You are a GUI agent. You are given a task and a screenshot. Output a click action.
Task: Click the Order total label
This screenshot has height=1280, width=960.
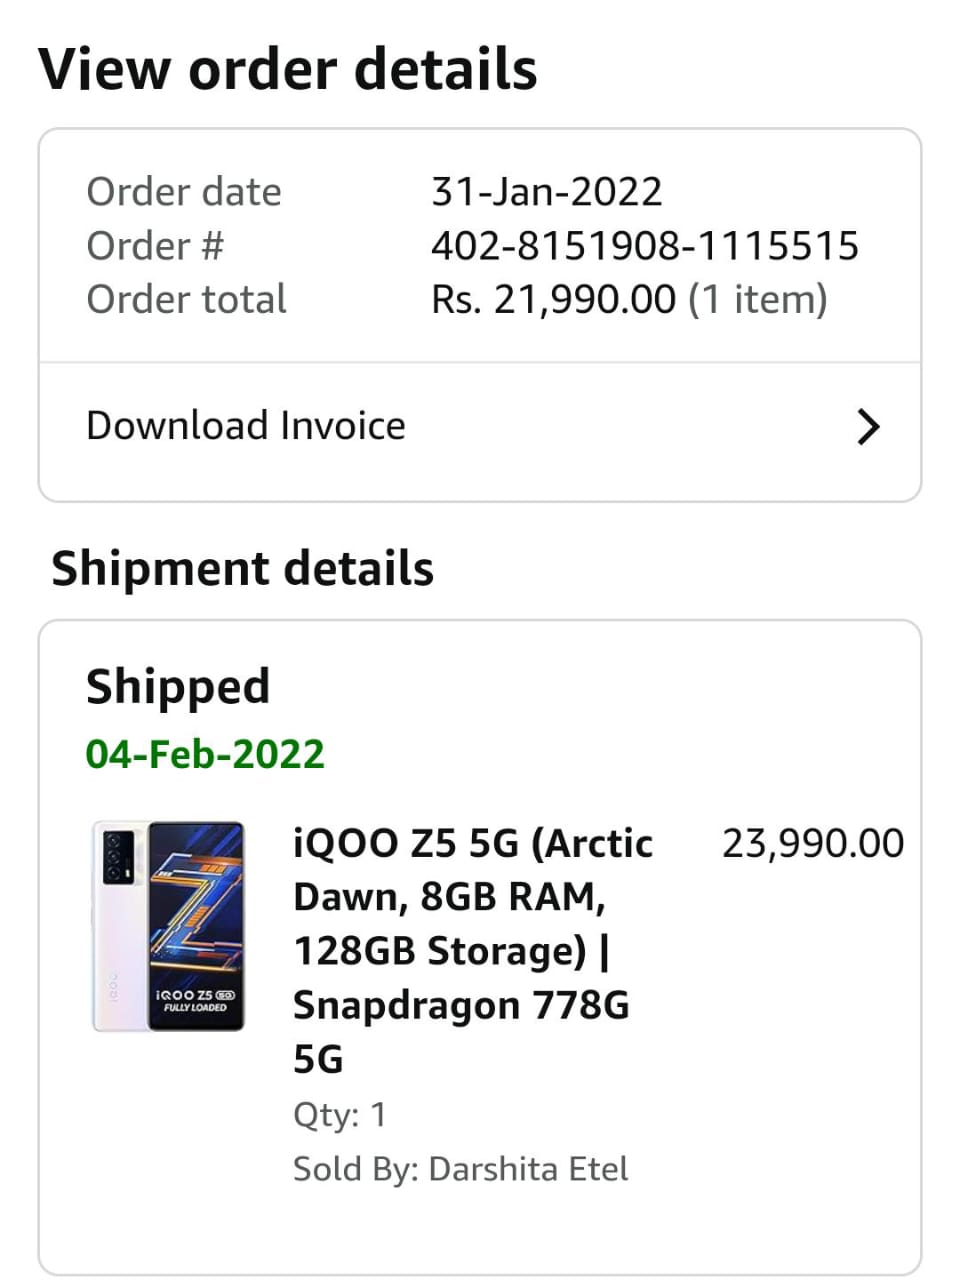tap(186, 300)
